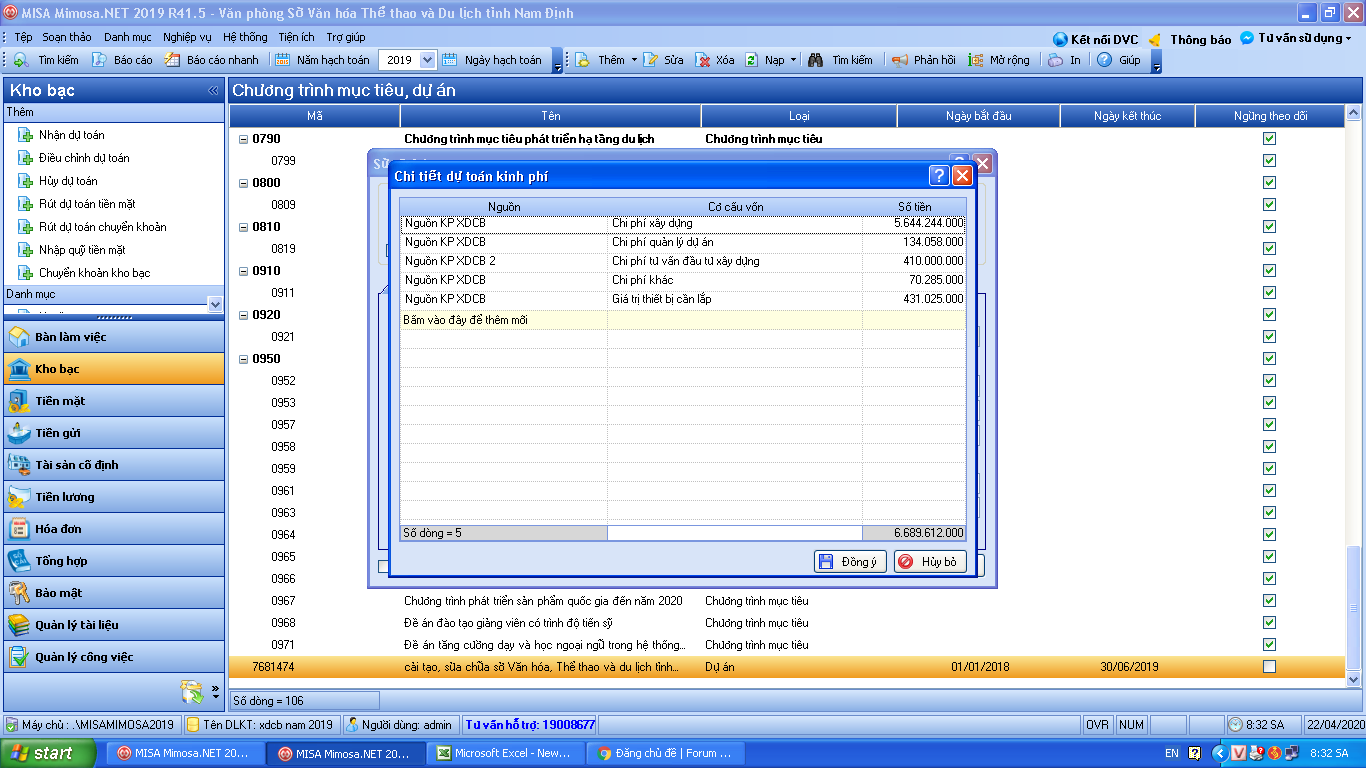
Task: Uncheck Ngừng theo dõi for row 0790
Action: [x=1269, y=139]
